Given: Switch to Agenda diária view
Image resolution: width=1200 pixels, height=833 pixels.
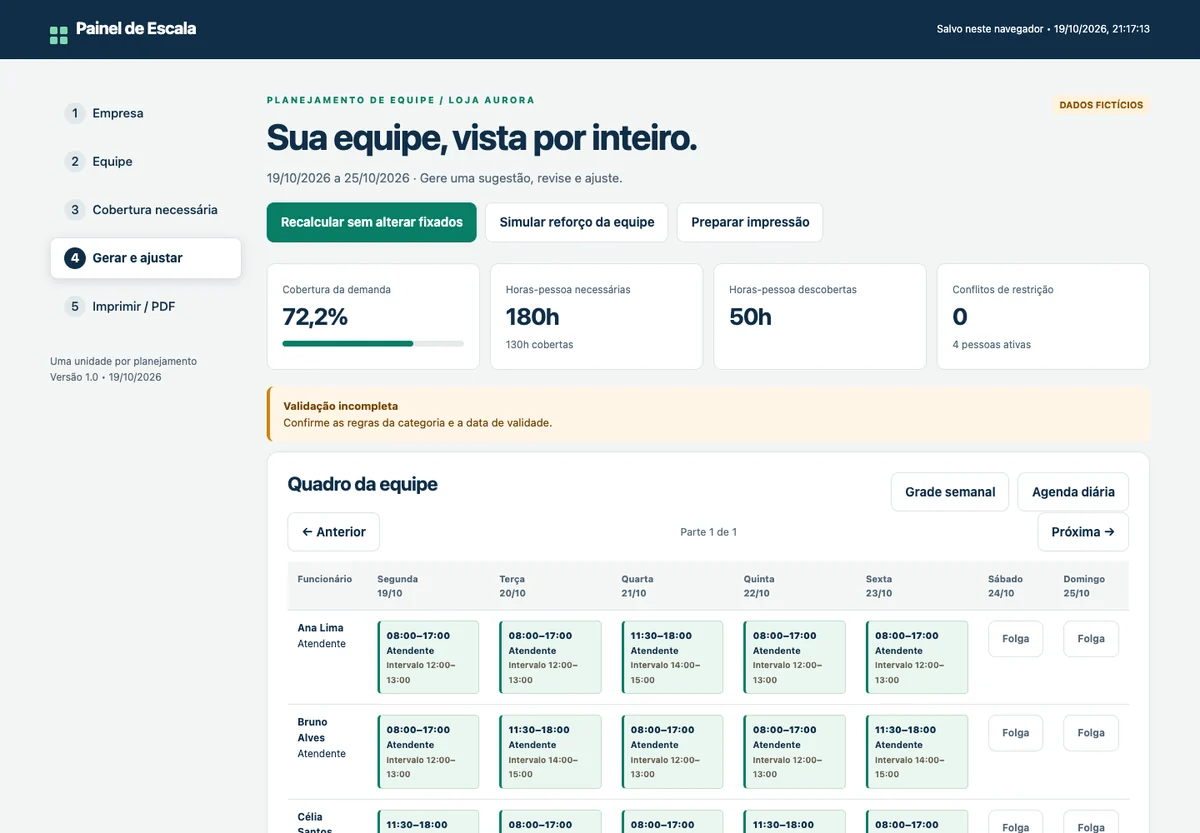Looking at the screenshot, I should click(x=1073, y=492).
